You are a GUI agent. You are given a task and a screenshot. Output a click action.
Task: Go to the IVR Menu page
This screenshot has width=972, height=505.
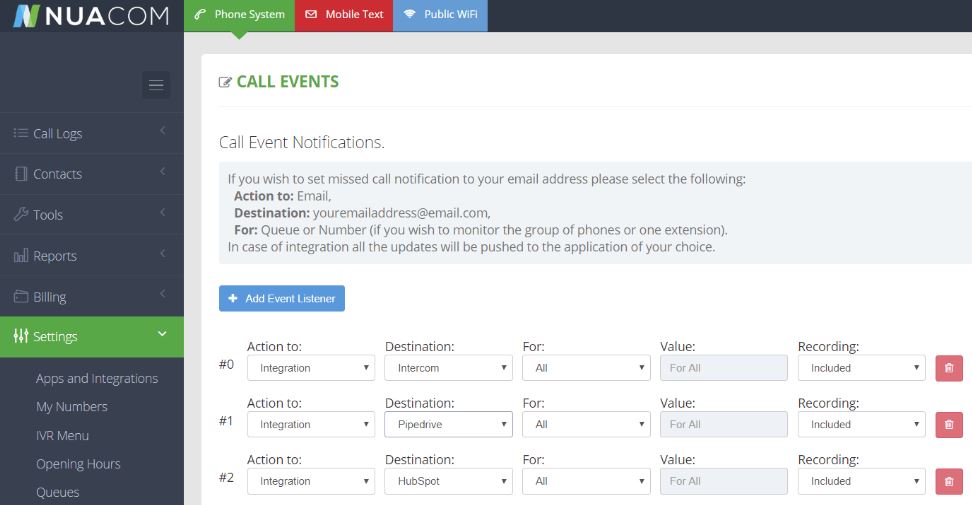[x=62, y=436]
